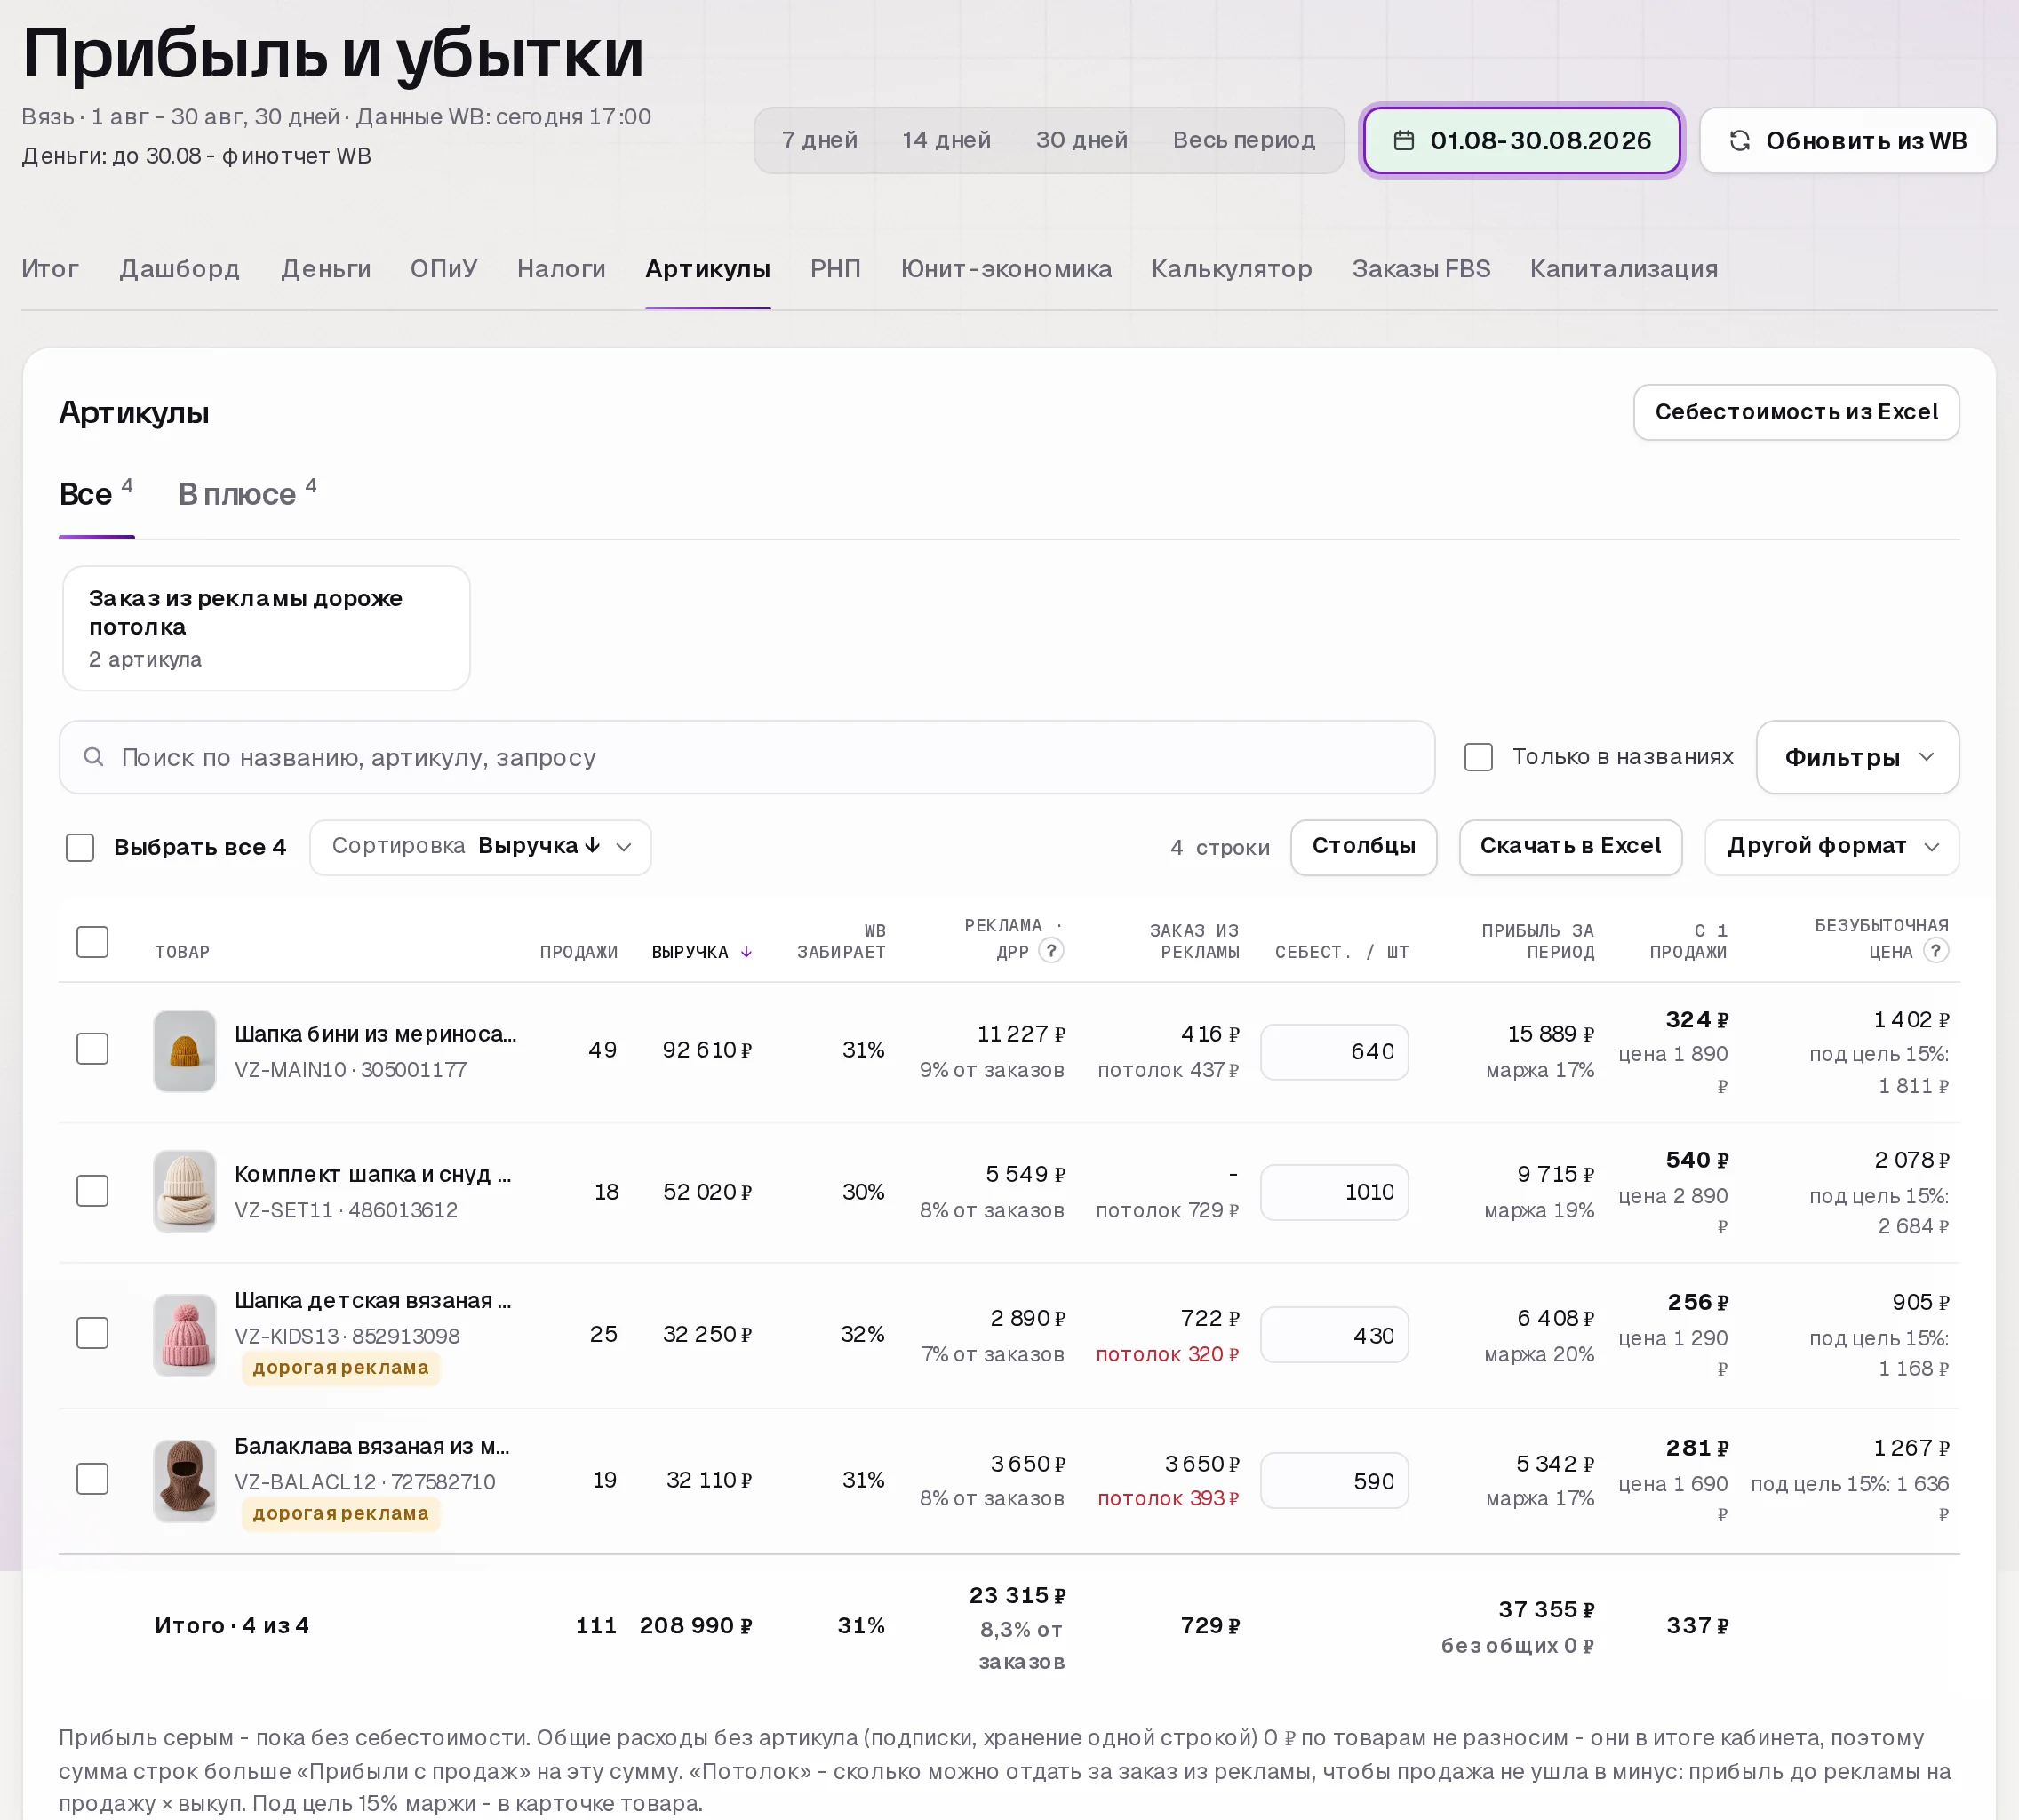Open thumbnail of Шапка бини из мериноса
2019x1820 pixels.
pyautogui.click(x=185, y=1050)
